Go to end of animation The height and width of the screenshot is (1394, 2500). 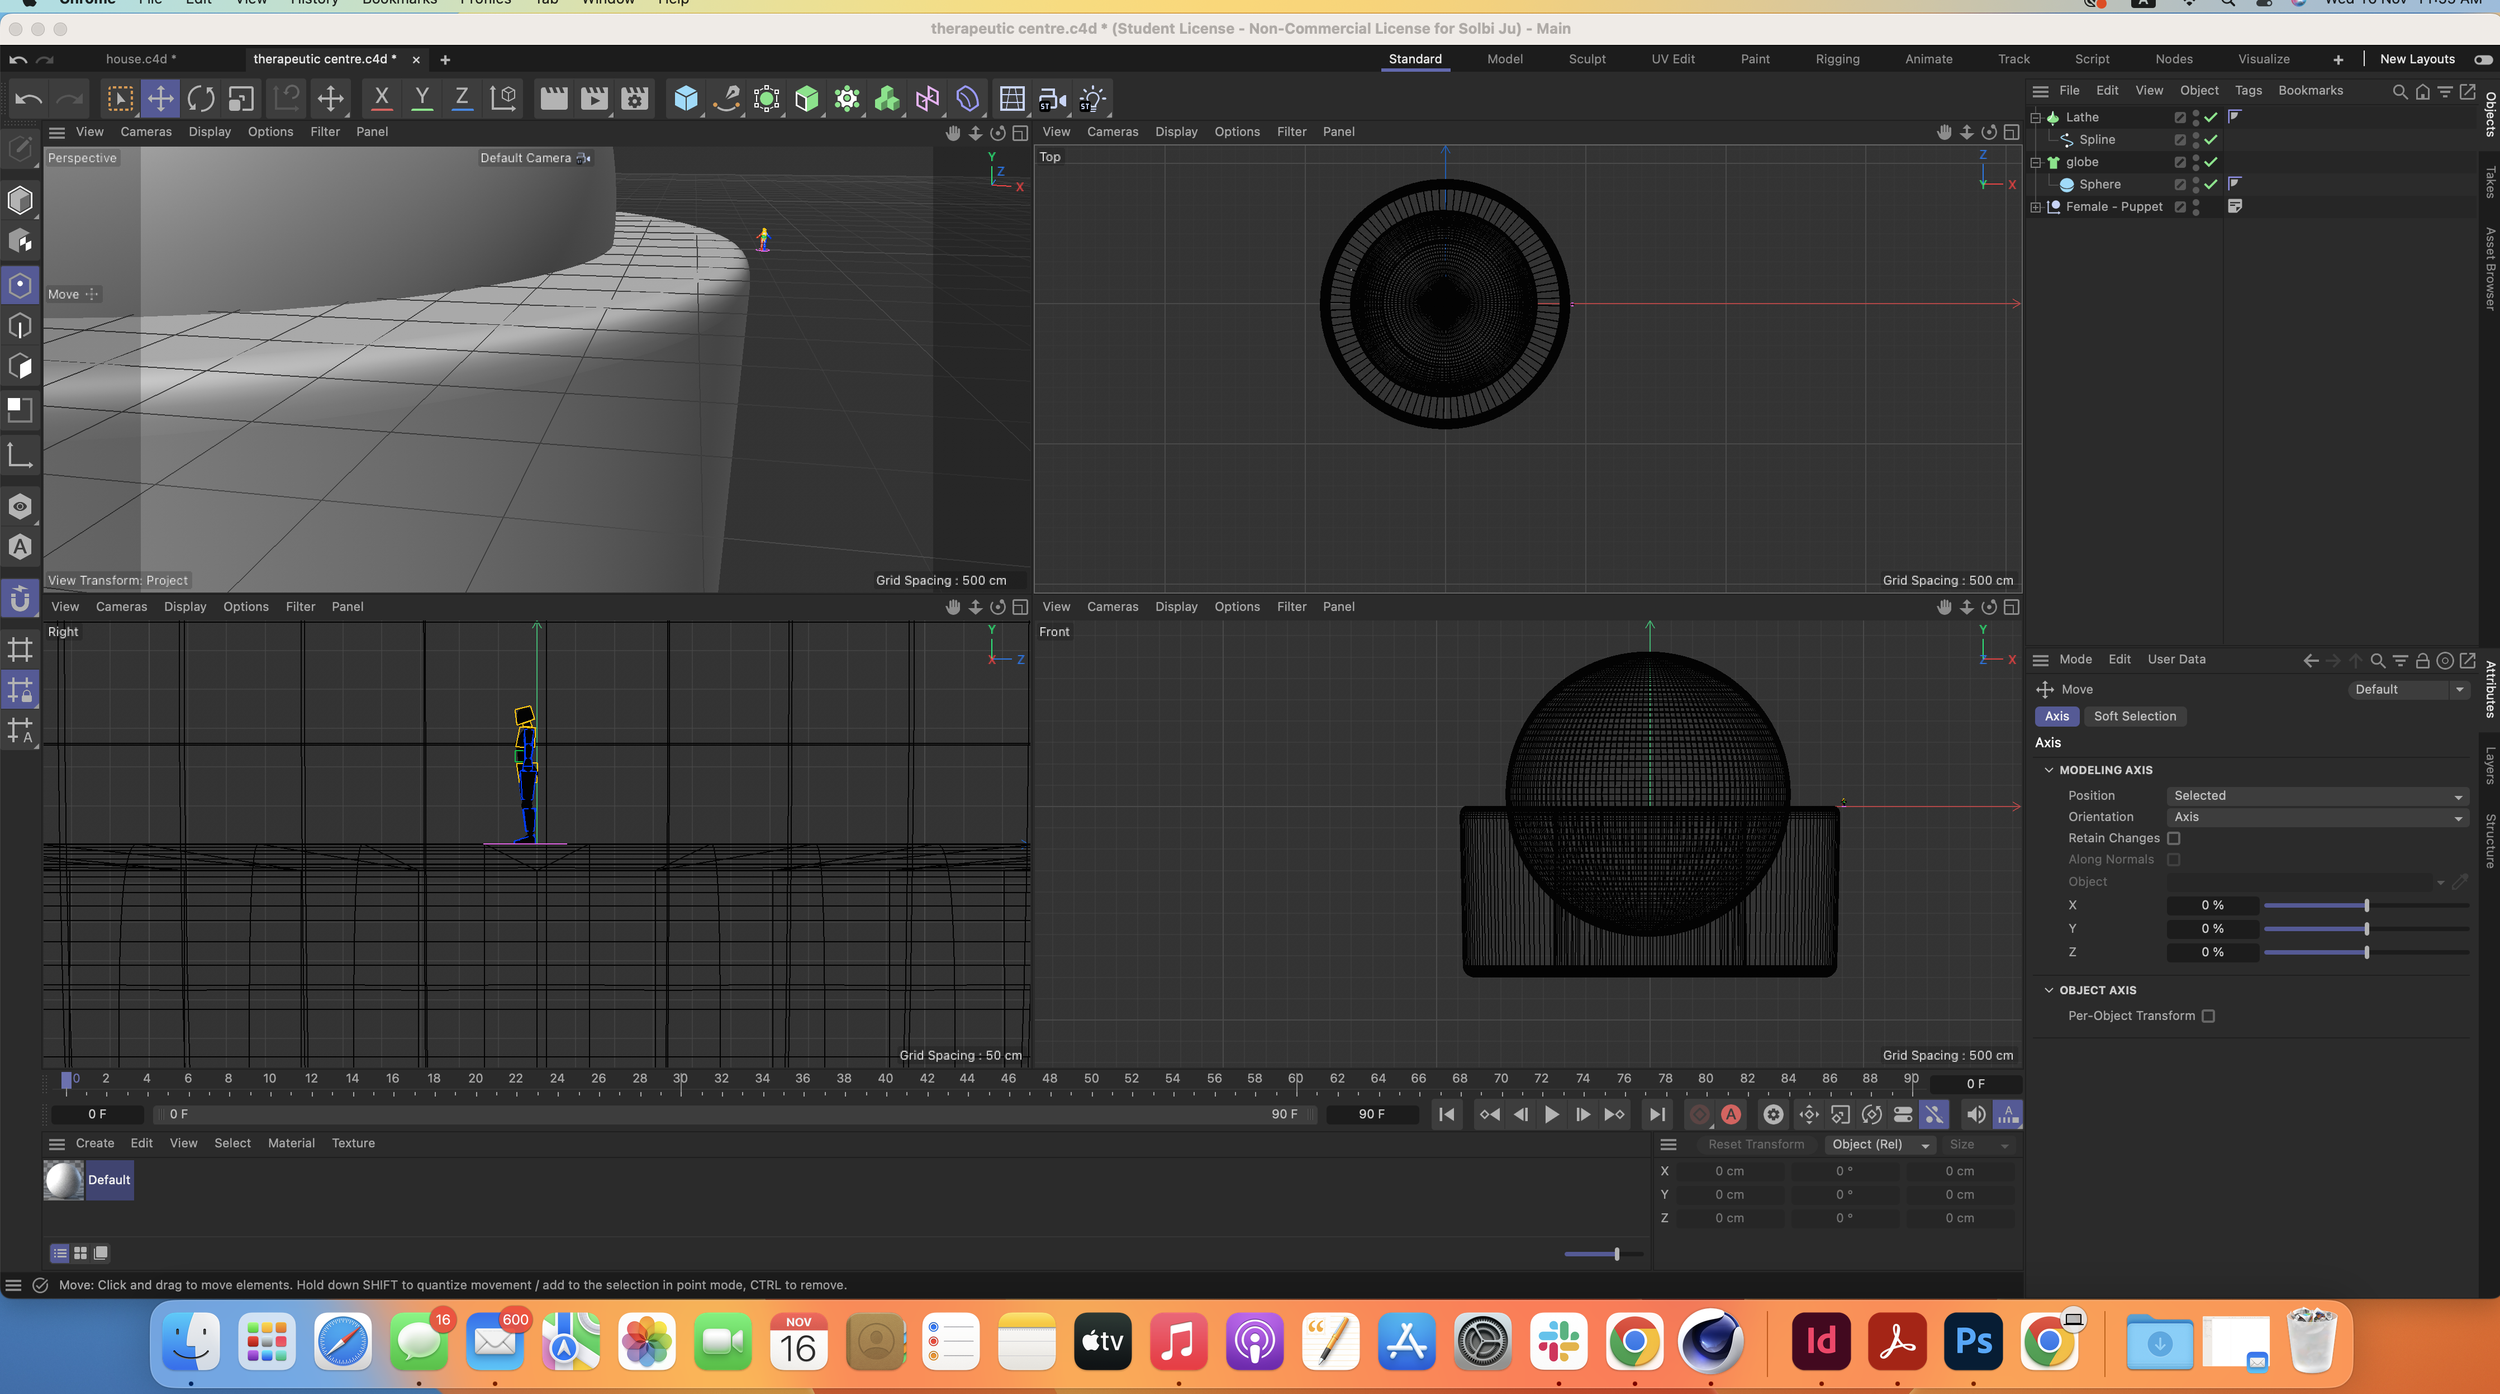1657,1114
